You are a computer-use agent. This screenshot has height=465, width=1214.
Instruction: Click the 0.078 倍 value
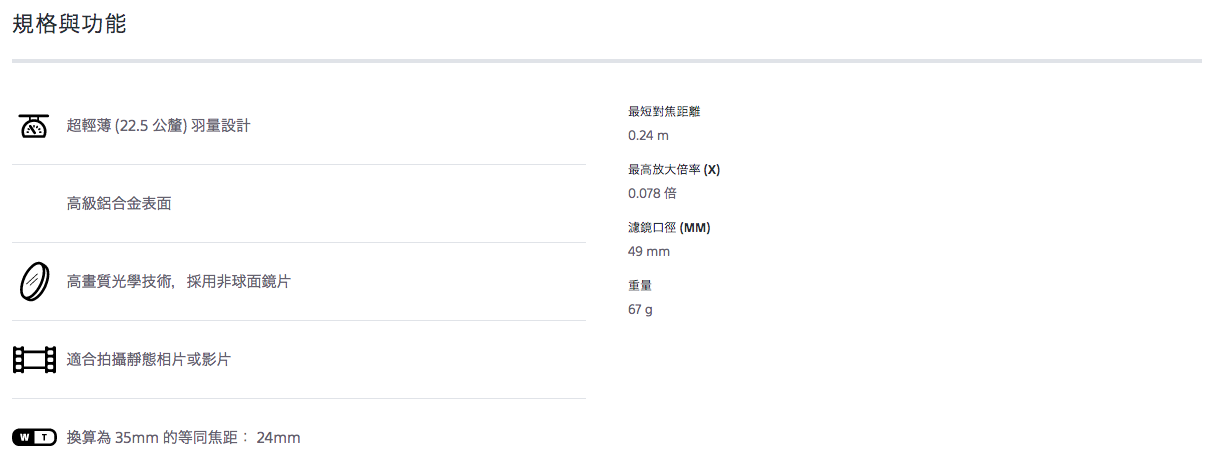(652, 193)
